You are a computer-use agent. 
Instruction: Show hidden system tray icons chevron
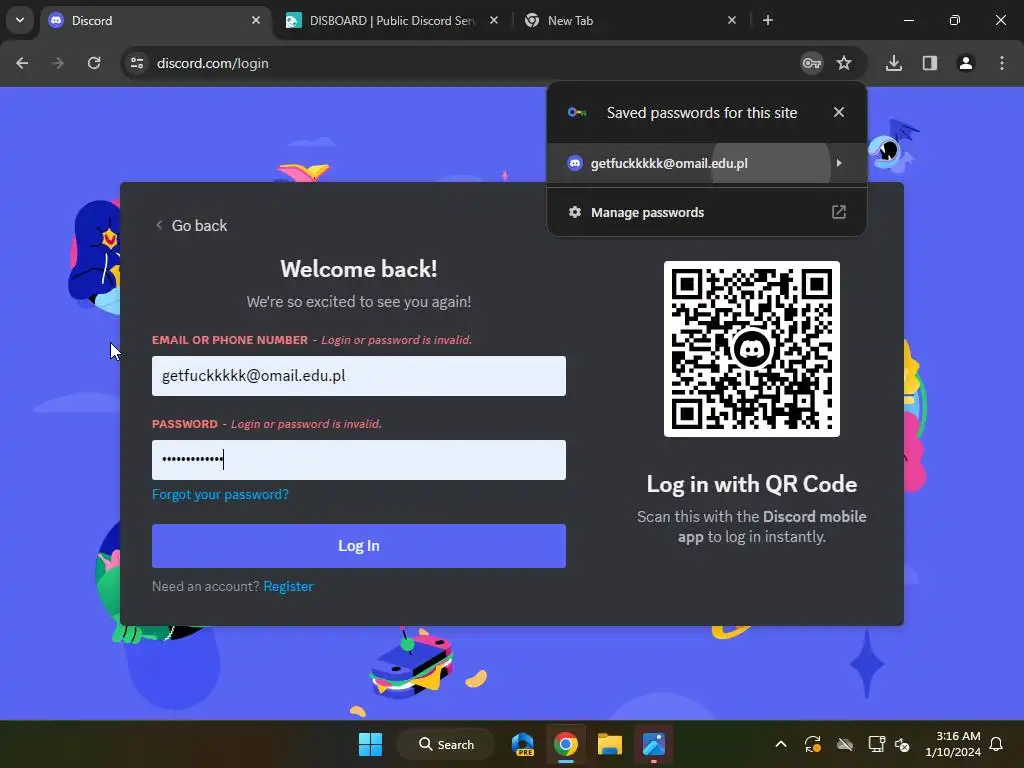point(780,744)
